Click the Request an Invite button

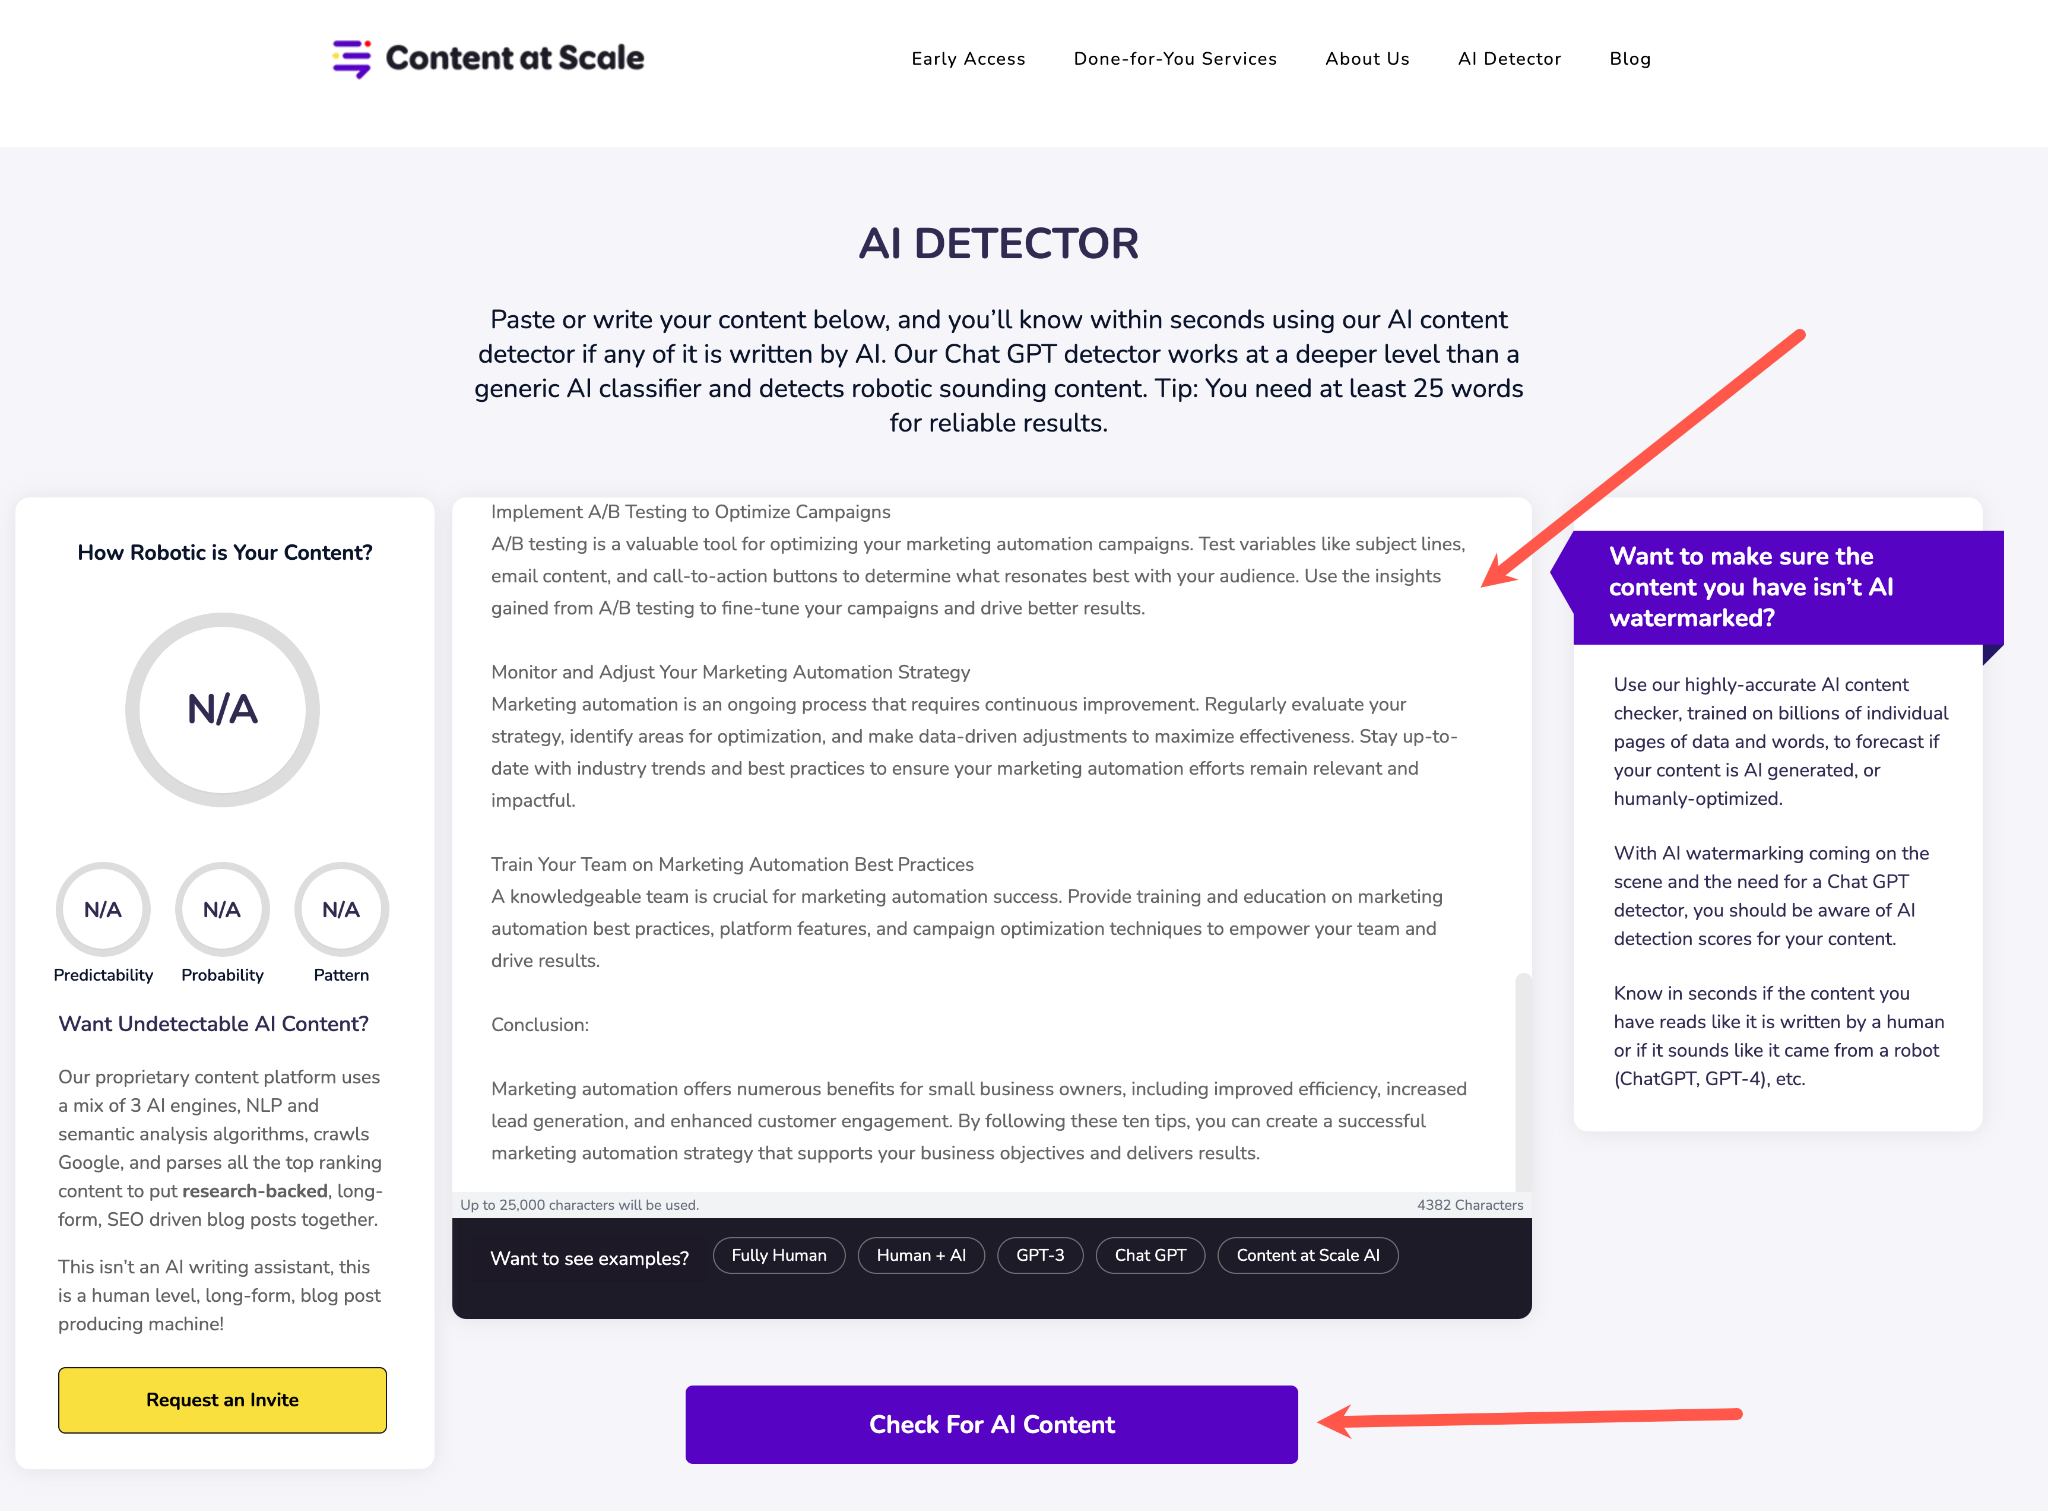tap(221, 1398)
